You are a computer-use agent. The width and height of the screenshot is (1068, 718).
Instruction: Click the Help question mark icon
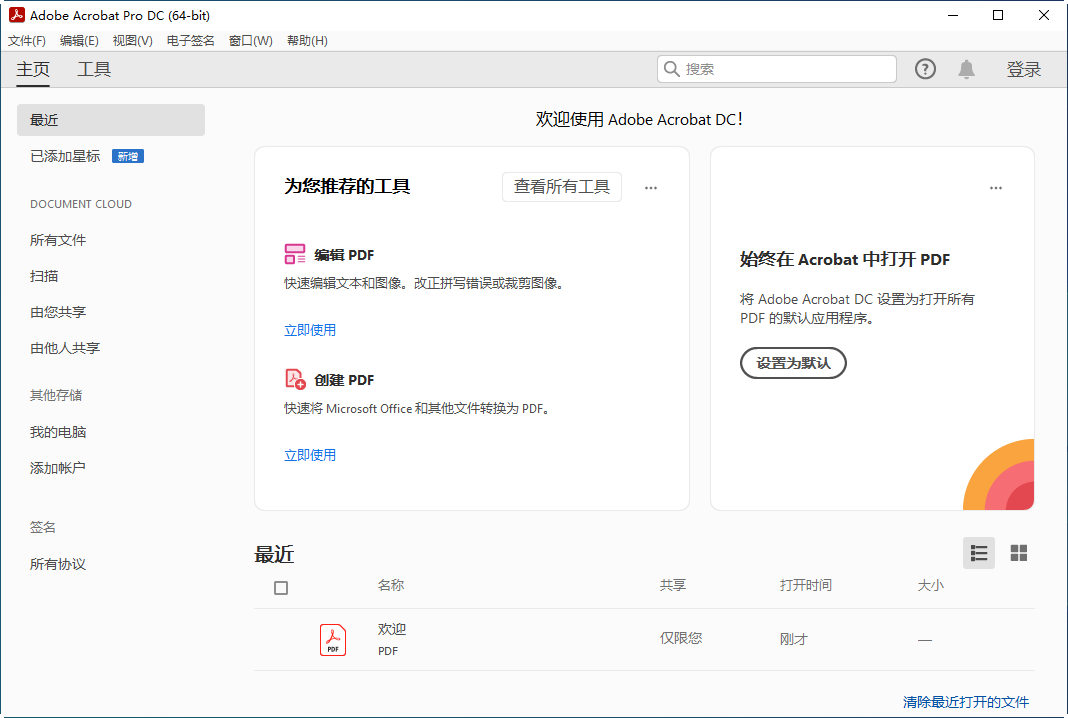click(x=924, y=68)
